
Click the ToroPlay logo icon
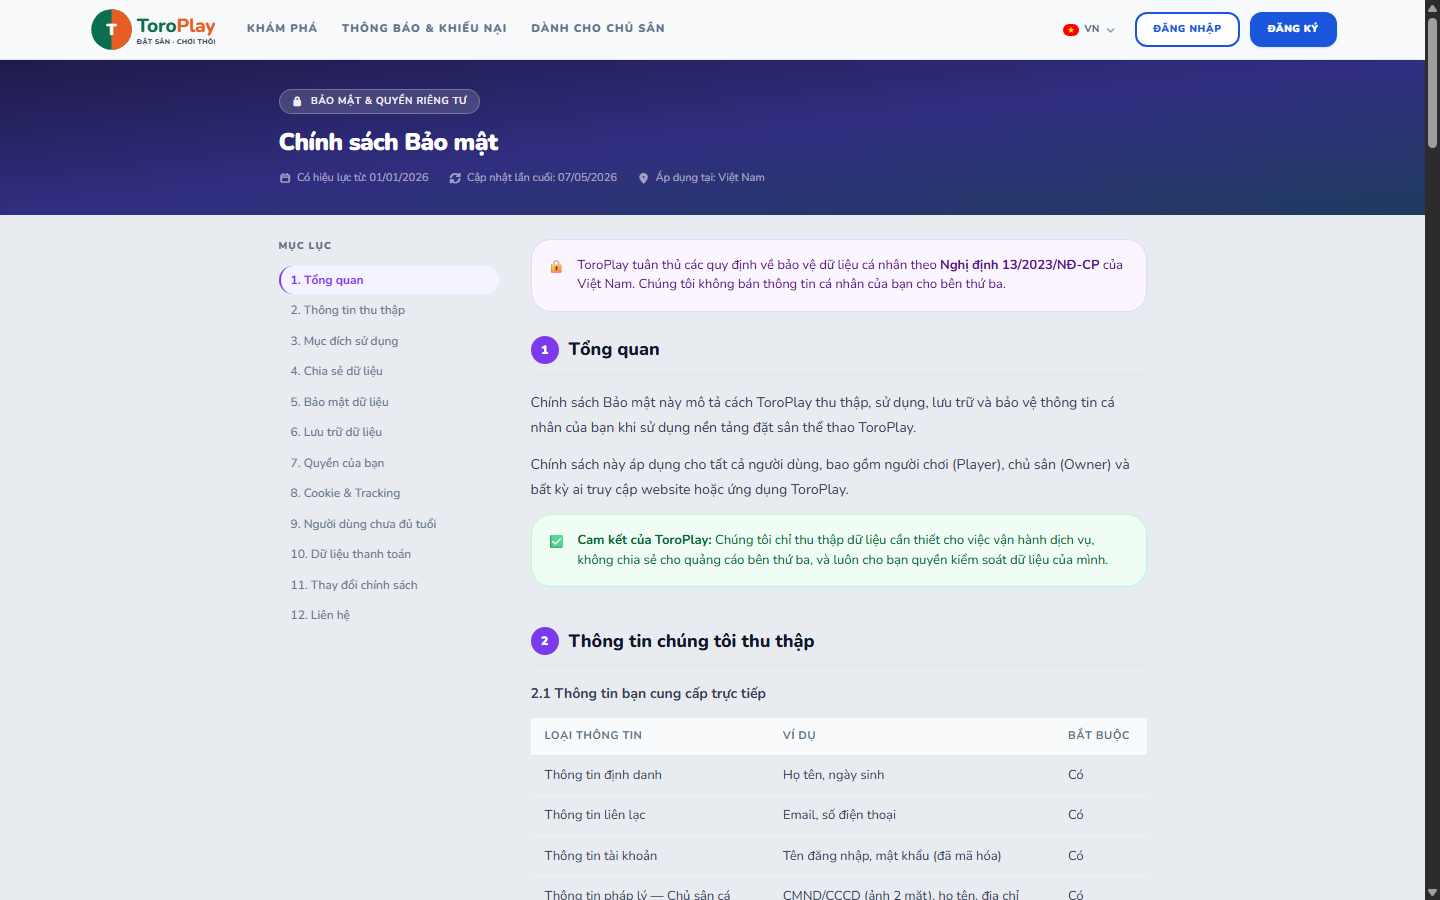[x=111, y=29]
